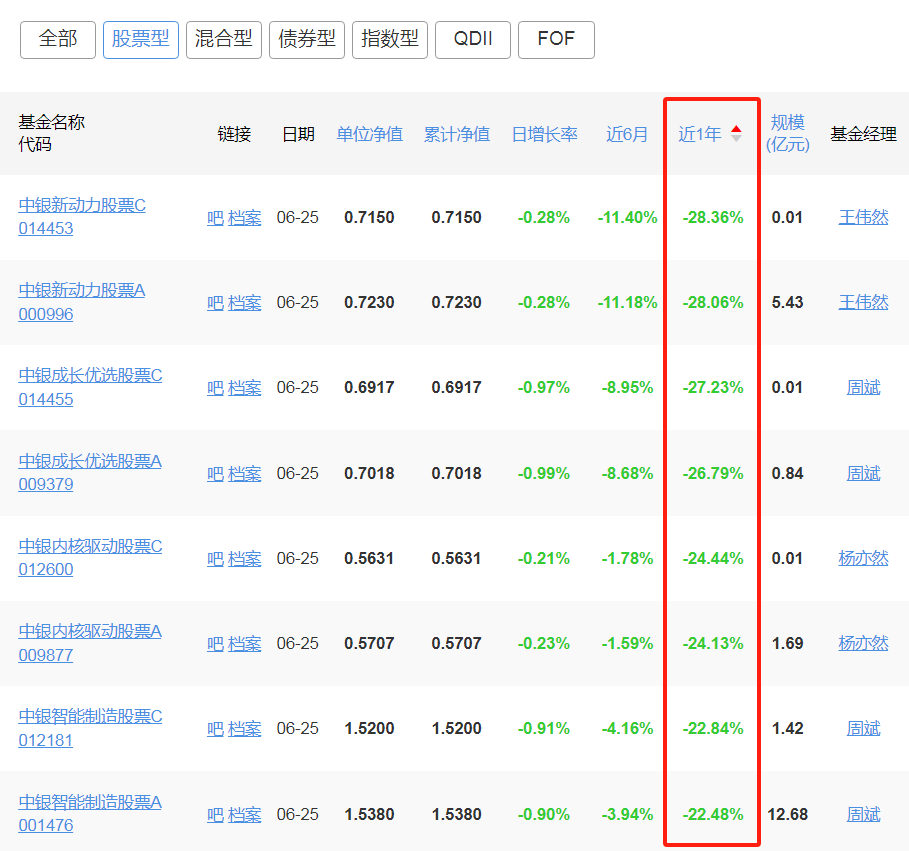Open the QDII tab
This screenshot has height=851, width=909.
[x=473, y=40]
